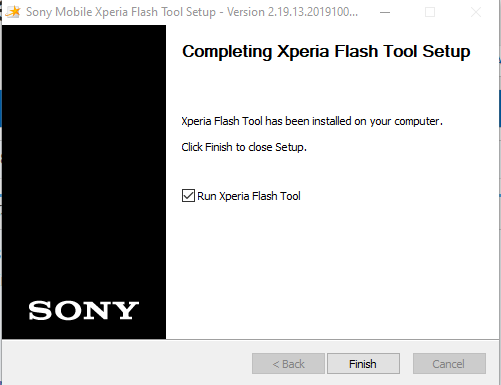Click the disabled close window icon

(476, 12)
